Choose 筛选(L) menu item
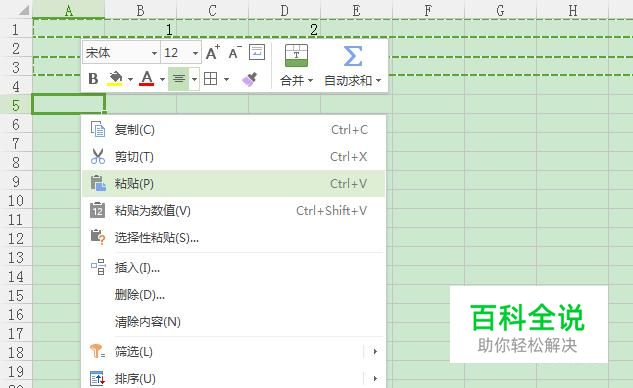Viewport: 633px width, 388px height. (233, 352)
